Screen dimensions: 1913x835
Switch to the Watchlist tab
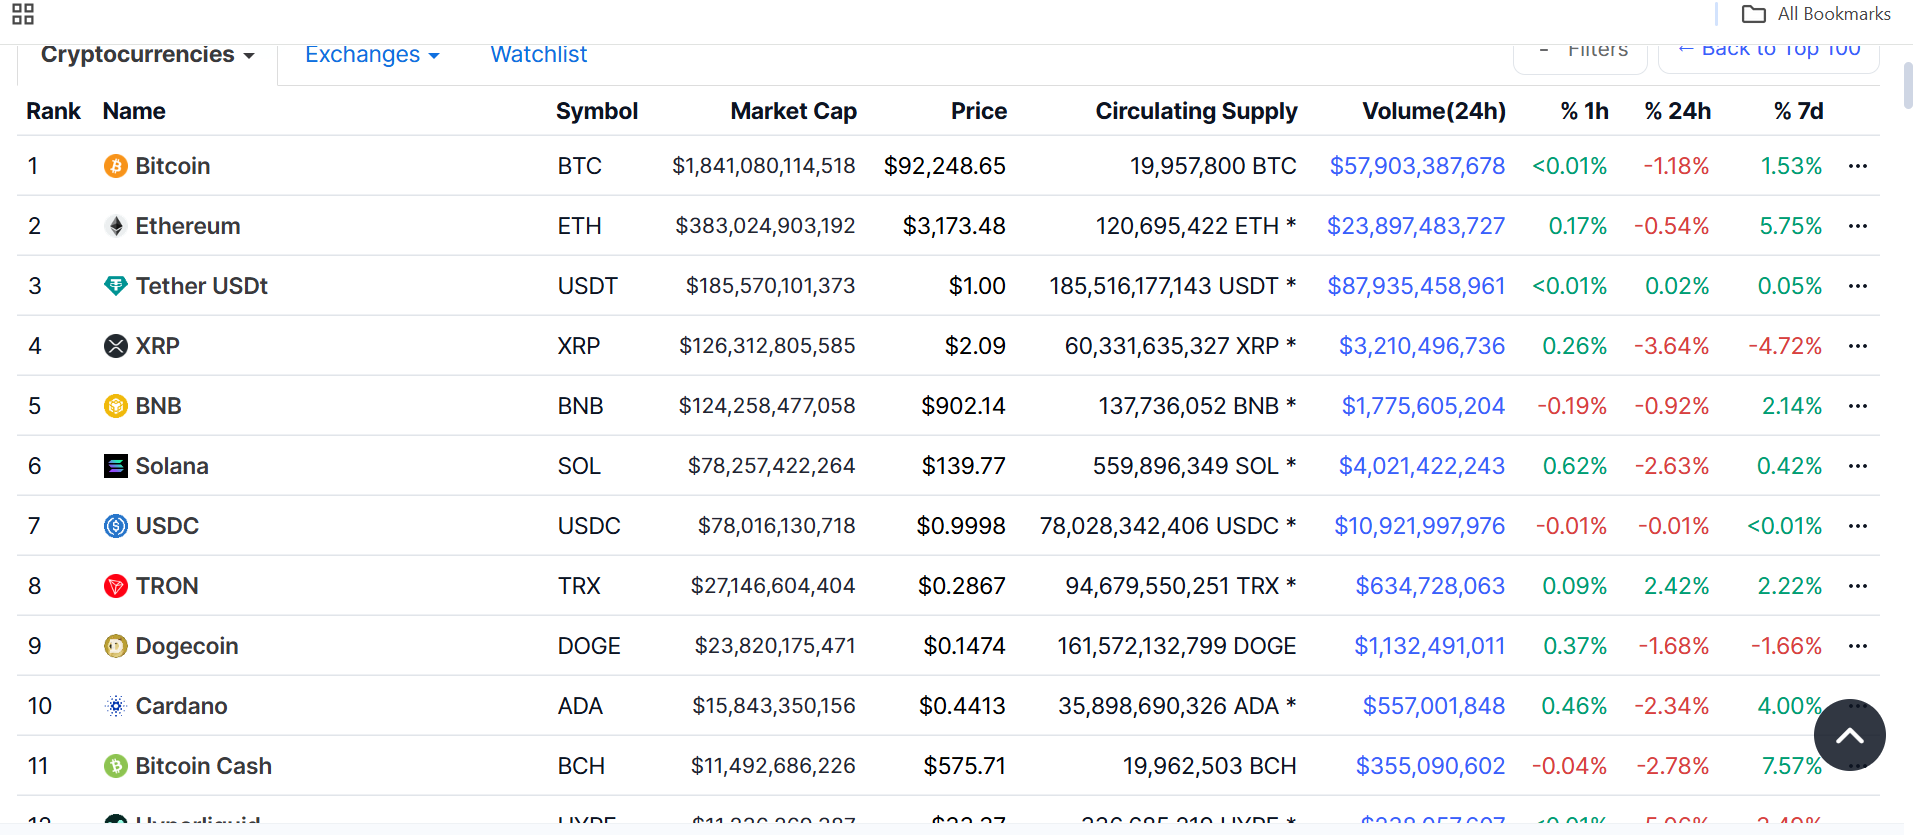click(538, 55)
